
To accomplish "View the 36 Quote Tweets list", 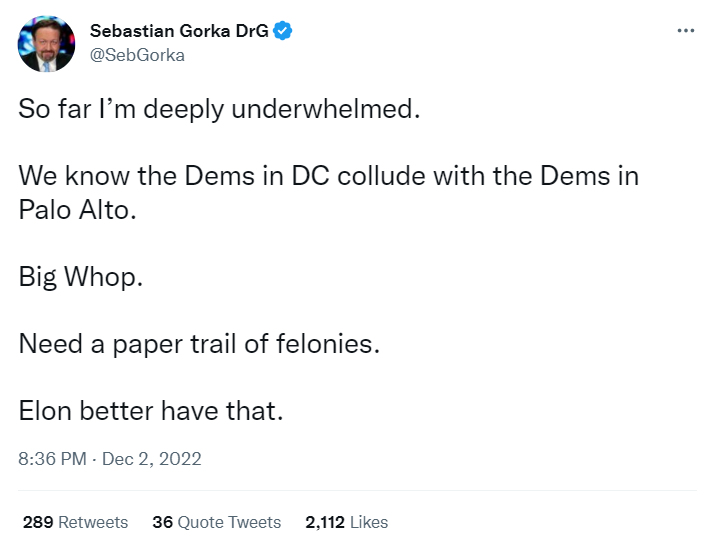I will point(216,522).
